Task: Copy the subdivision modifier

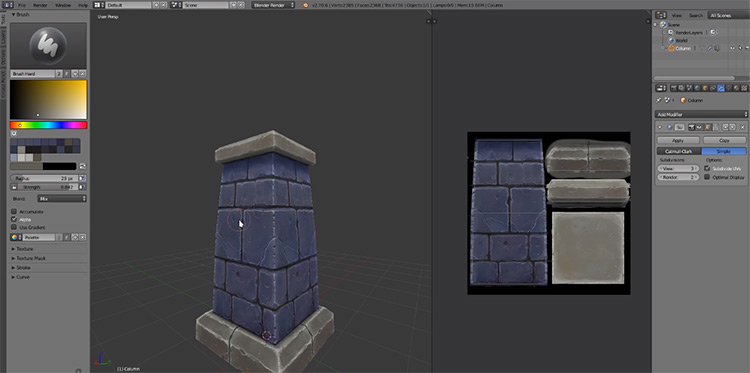Action: 724,141
